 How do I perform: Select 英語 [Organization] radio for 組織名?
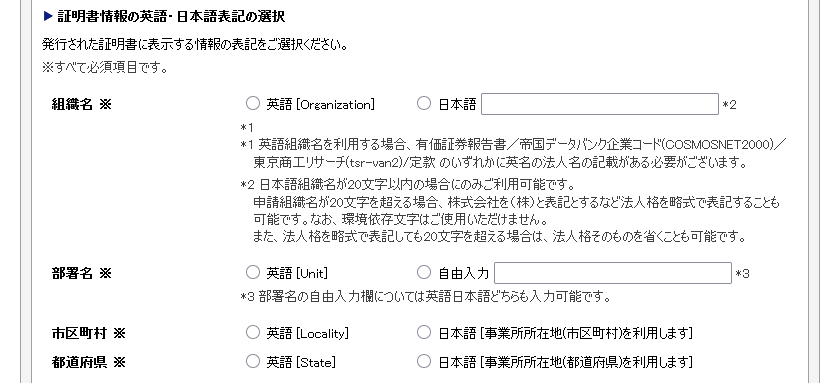252,104
